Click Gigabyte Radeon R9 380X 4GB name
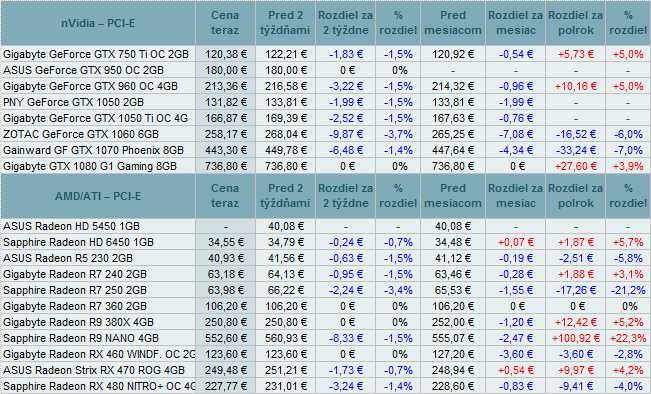This screenshot has width=651, height=394. point(78,322)
